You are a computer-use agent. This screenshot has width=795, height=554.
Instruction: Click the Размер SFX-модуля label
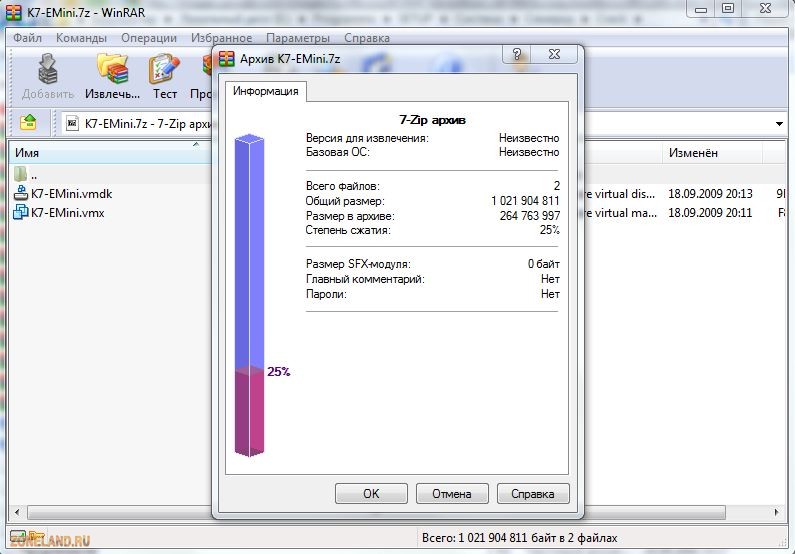click(358, 264)
